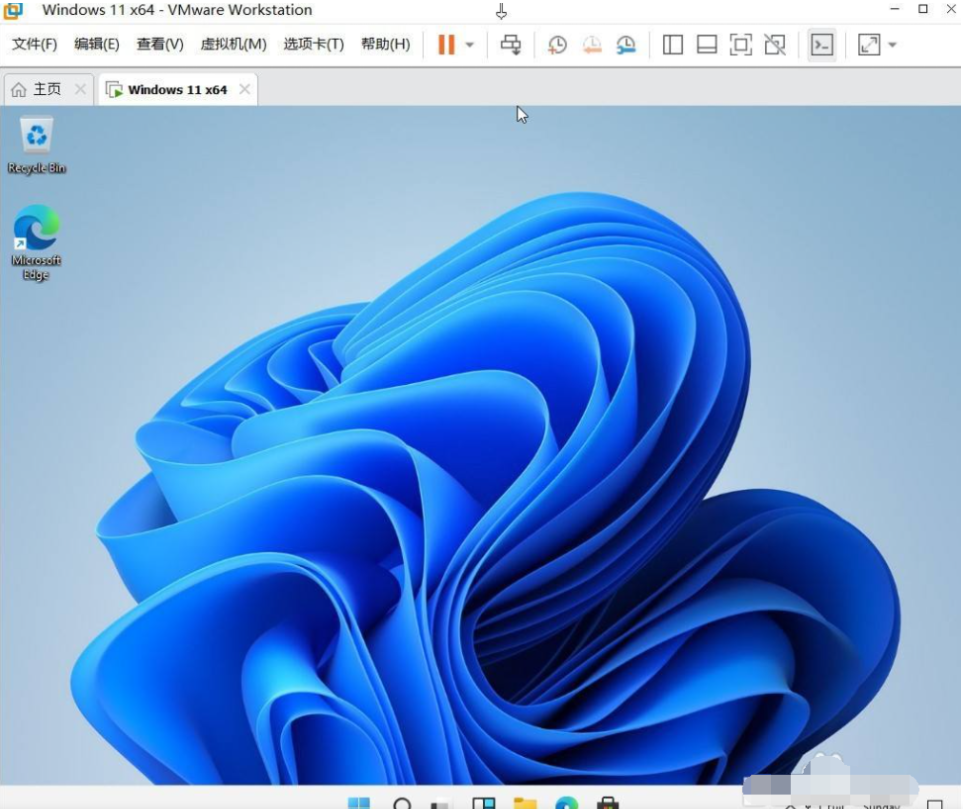Viewport: 963px width, 810px height.
Task: Open the snapshot manager
Action: point(627,44)
